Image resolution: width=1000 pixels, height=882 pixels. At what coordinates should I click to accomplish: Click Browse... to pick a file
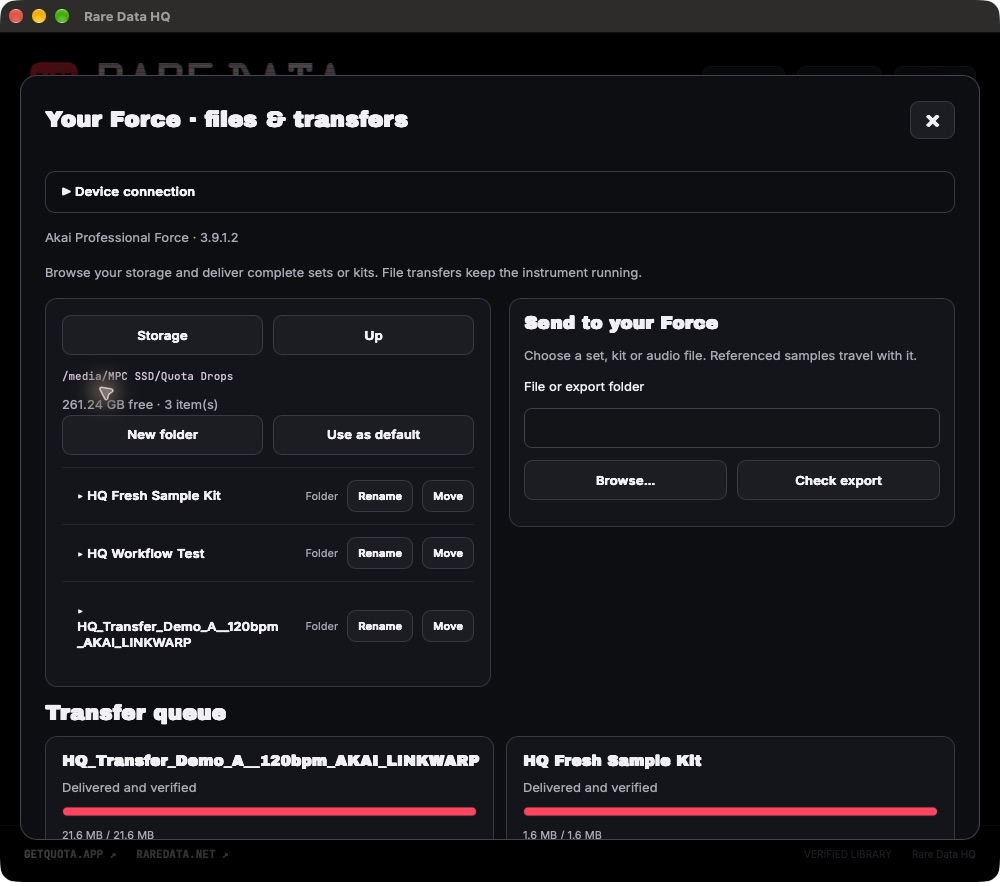click(x=625, y=480)
